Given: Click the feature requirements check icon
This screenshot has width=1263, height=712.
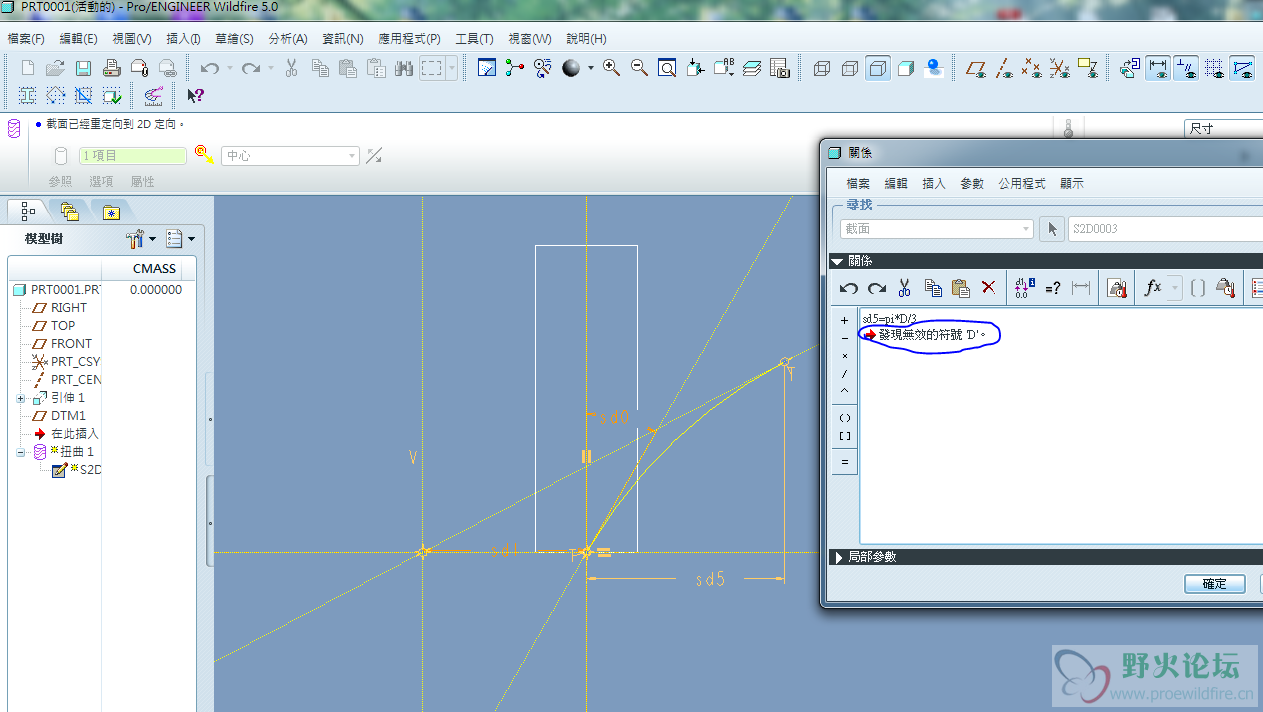Looking at the screenshot, I should [111, 96].
